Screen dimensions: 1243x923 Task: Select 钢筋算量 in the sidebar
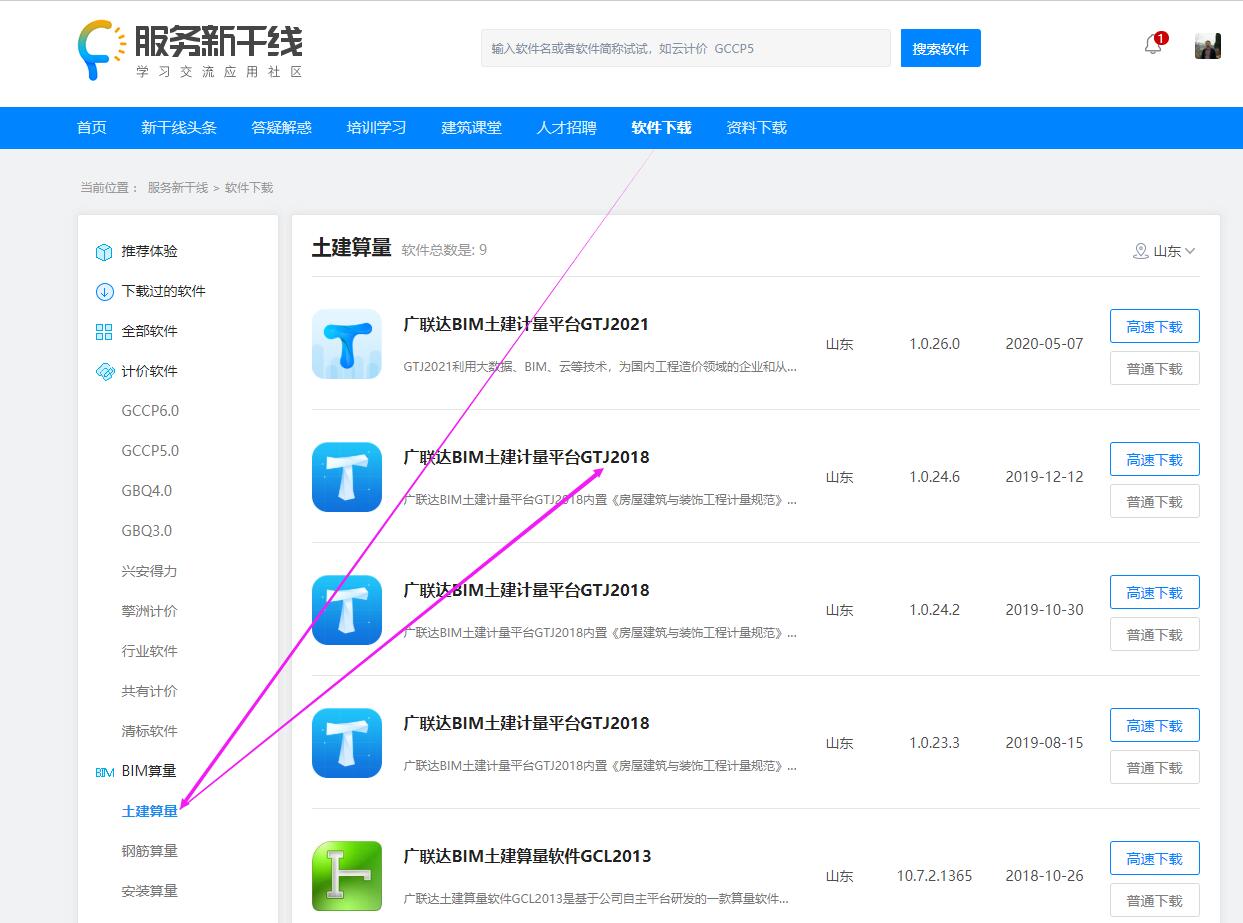click(150, 851)
